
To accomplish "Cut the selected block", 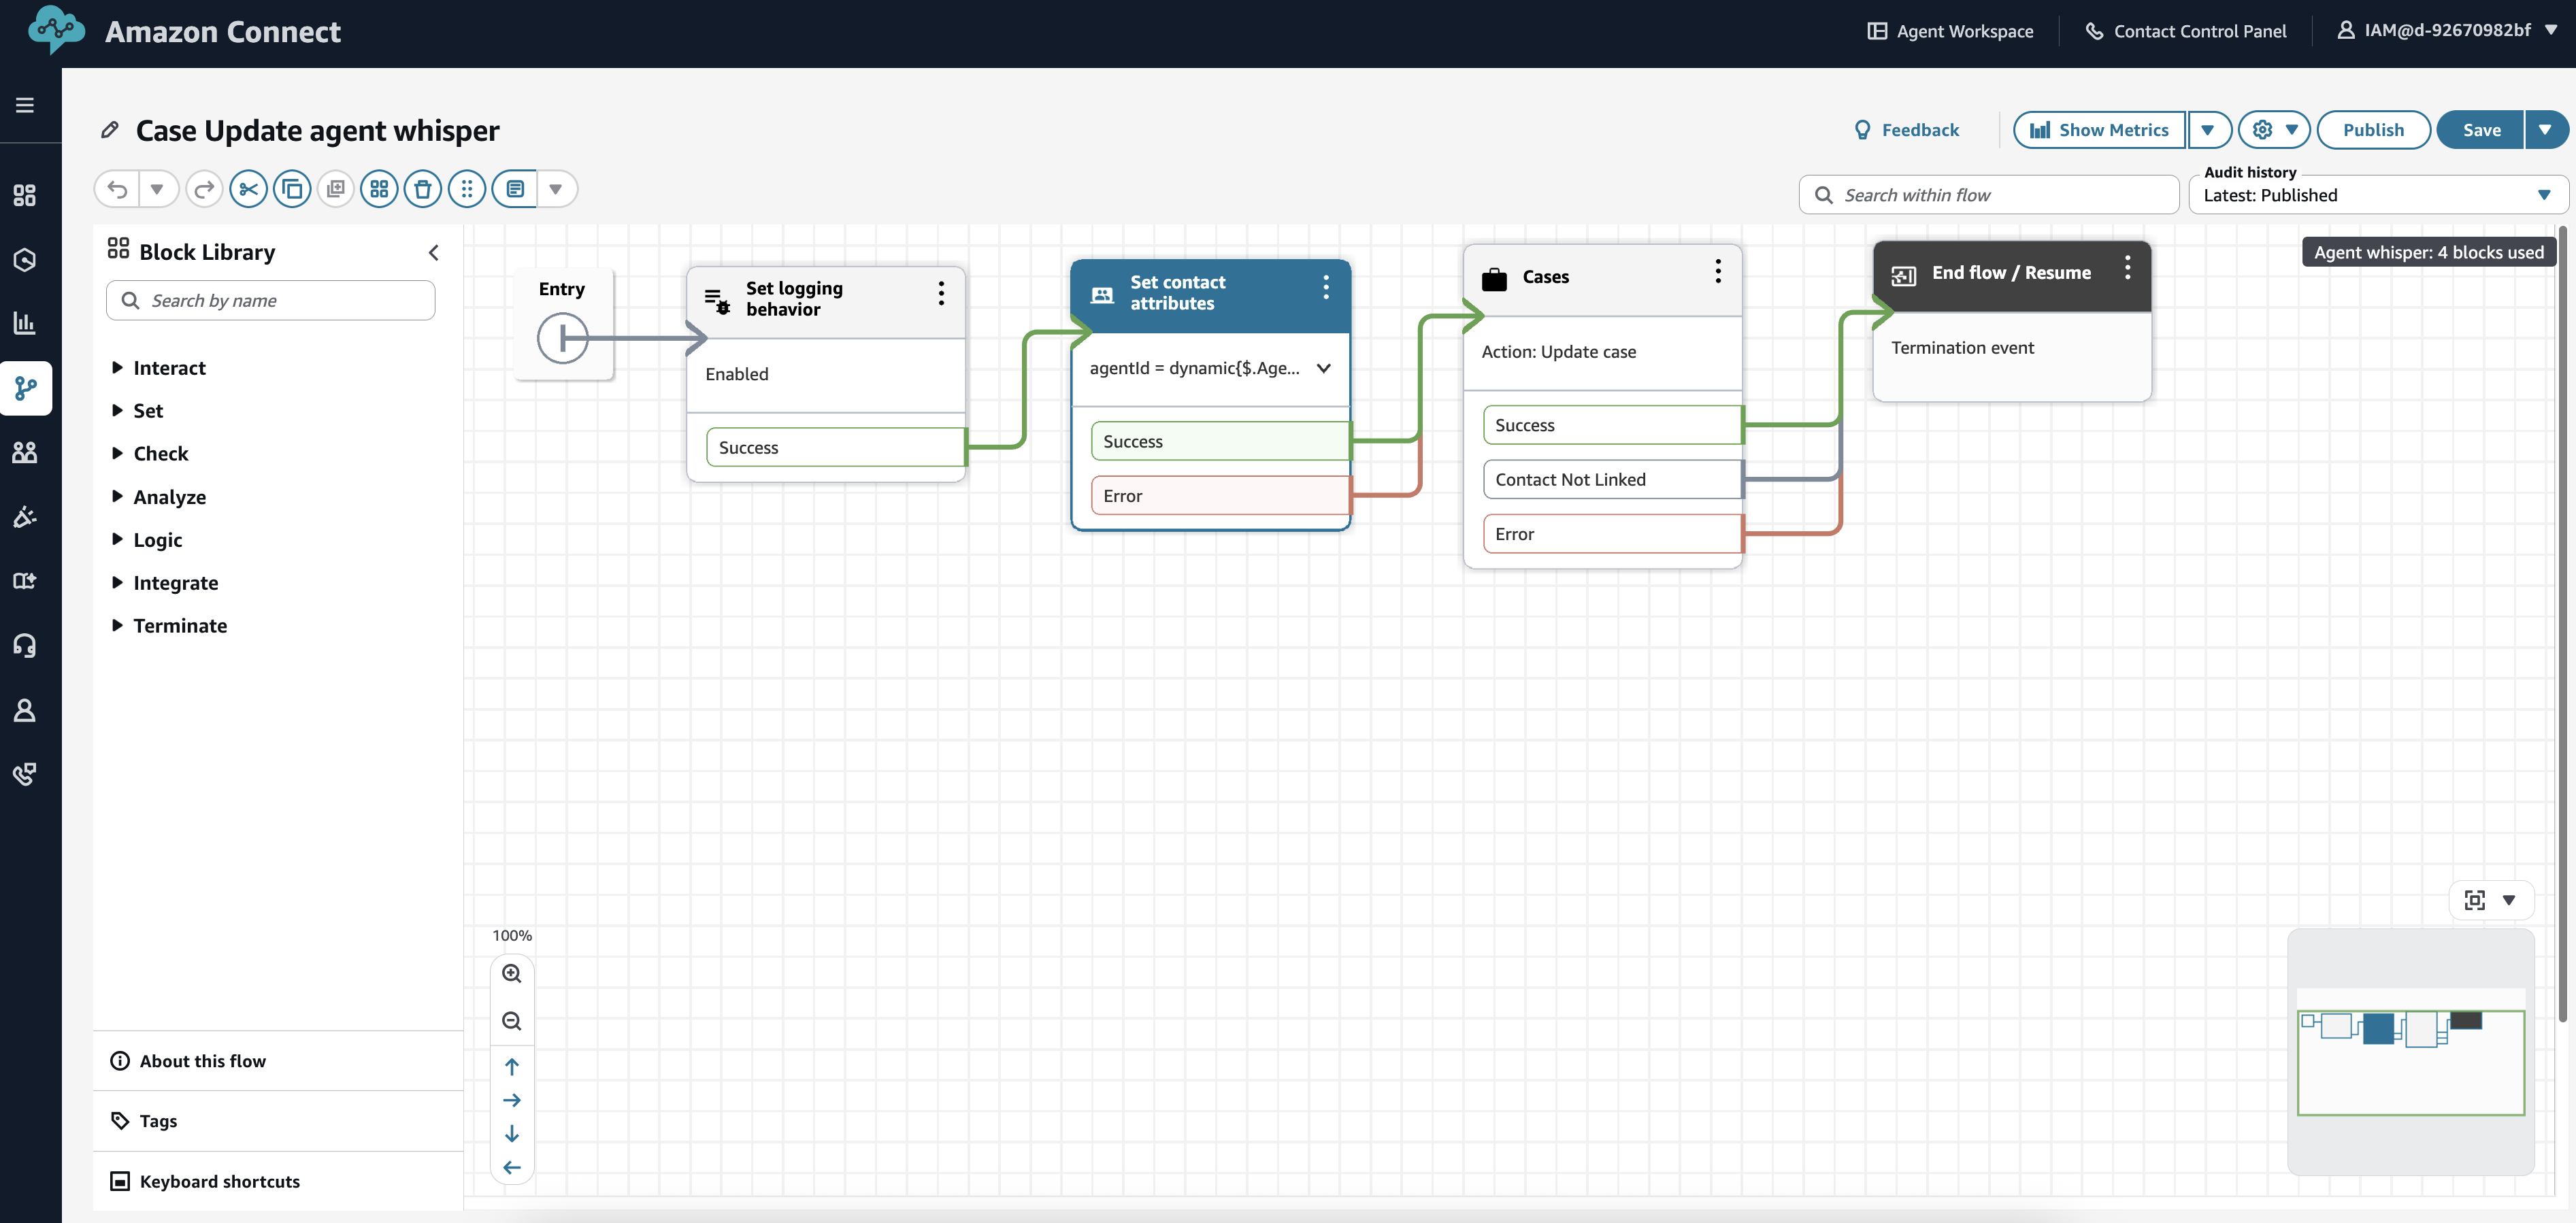I will point(248,188).
